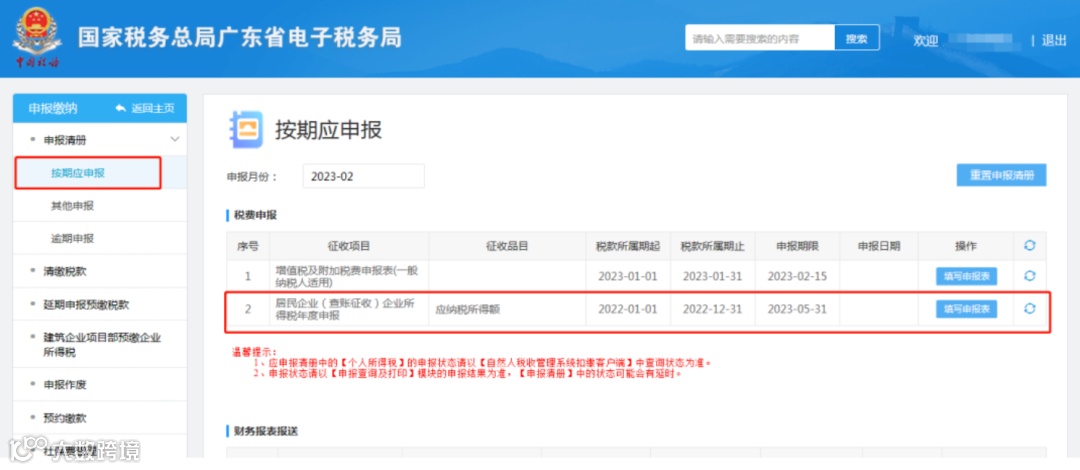Image resolution: width=1080 pixels, height=470 pixels.
Task: Click the 2023-02-15 deadline cell
Action: [797, 276]
